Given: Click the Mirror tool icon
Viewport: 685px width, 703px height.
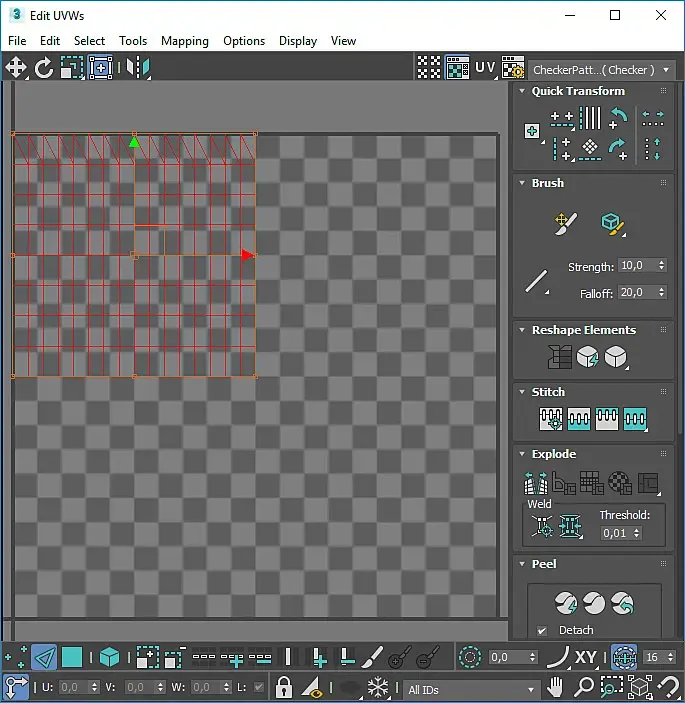Looking at the screenshot, I should 139,68.
